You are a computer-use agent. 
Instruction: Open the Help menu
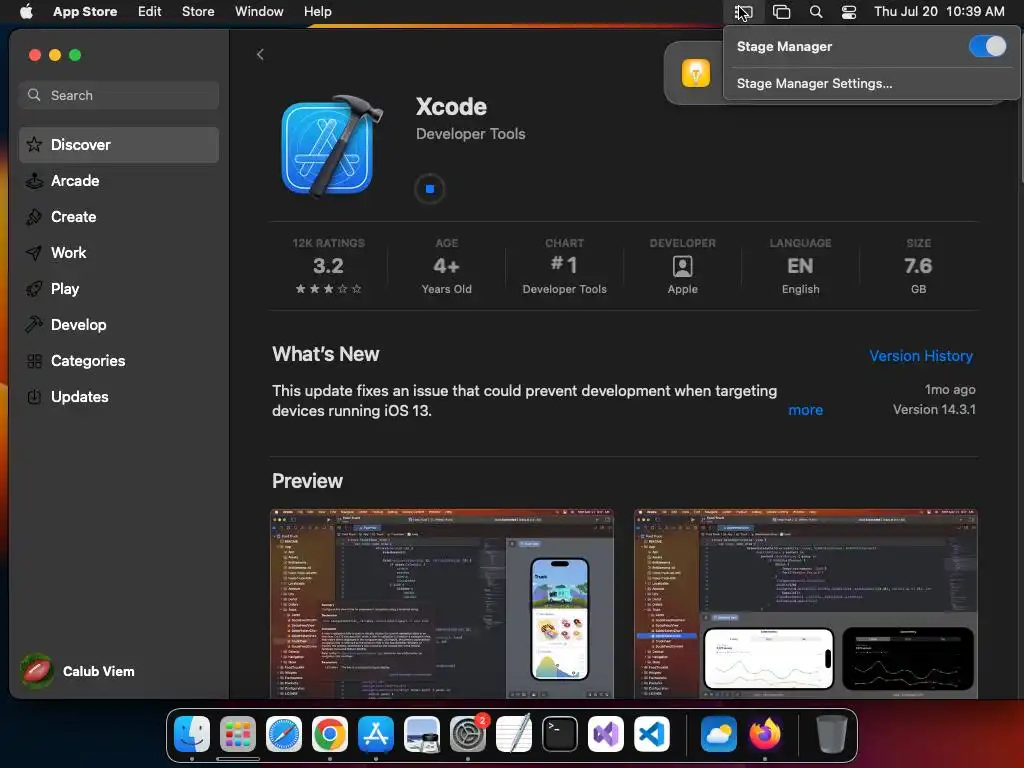tap(317, 12)
